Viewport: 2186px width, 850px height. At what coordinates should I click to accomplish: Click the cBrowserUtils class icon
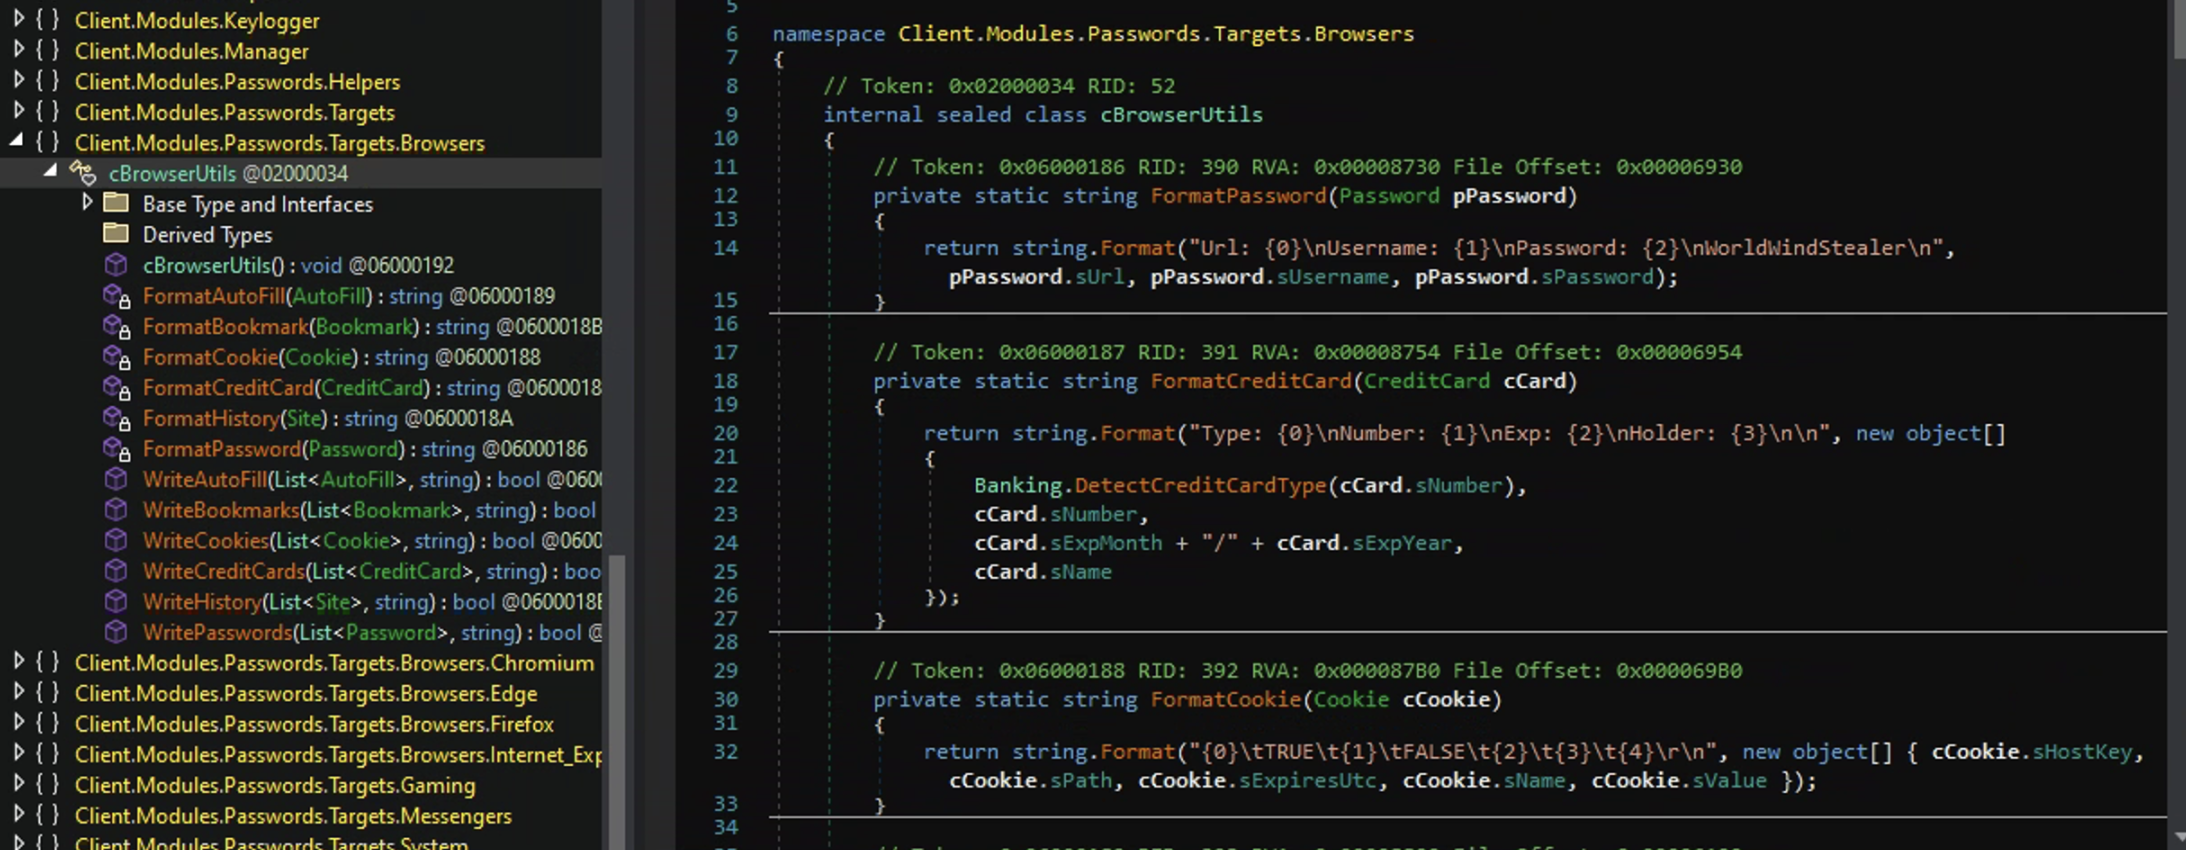(x=83, y=173)
